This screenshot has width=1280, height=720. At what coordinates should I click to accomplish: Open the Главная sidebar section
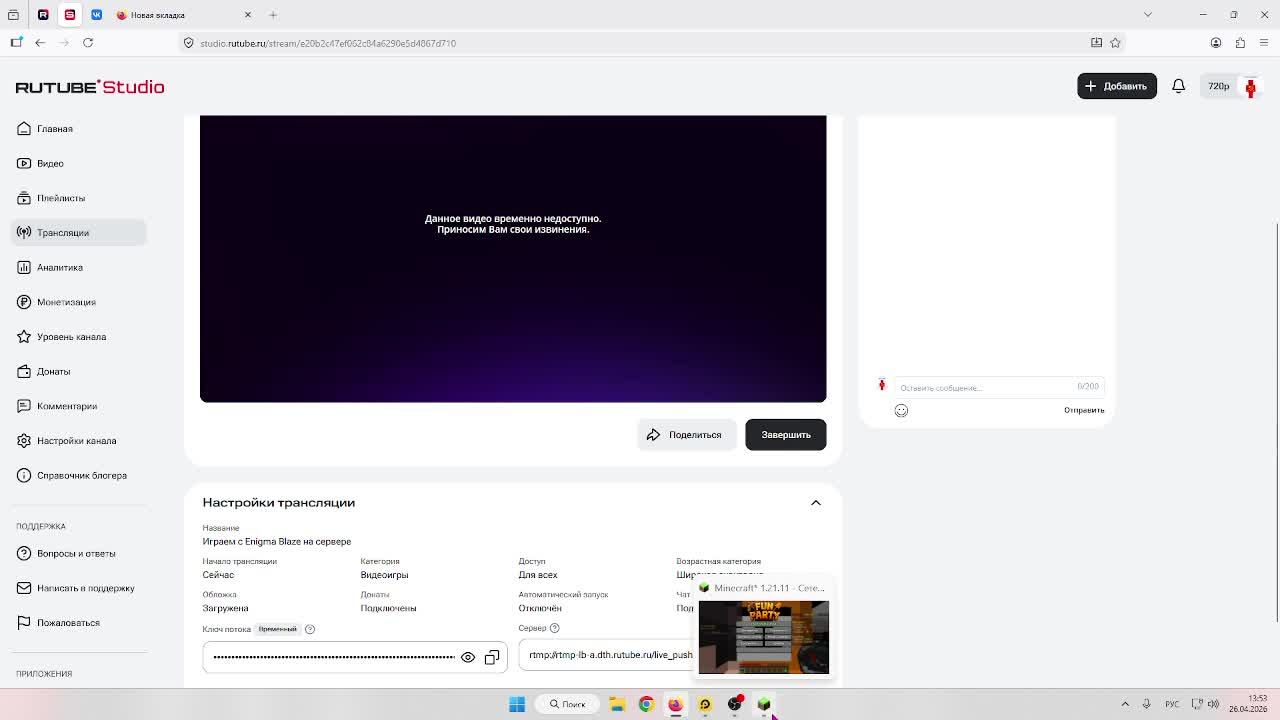click(55, 129)
